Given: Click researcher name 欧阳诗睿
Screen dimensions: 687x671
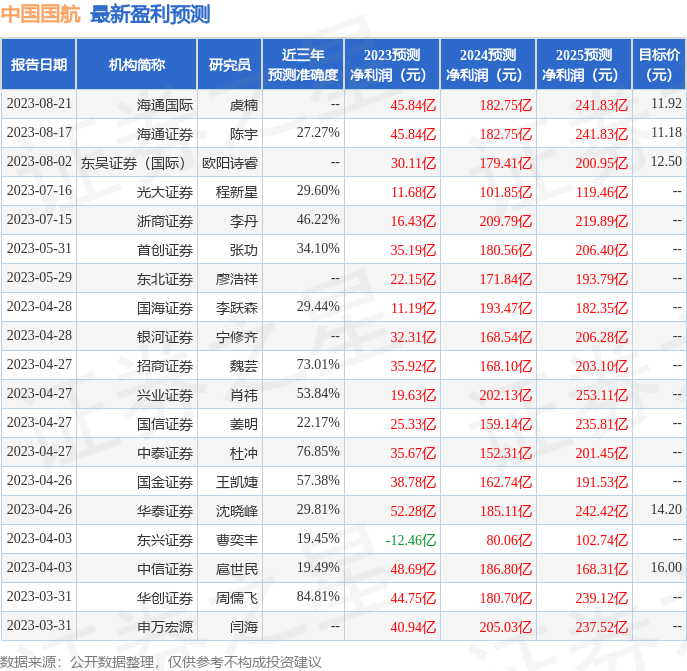Looking at the screenshot, I should coord(230,163).
